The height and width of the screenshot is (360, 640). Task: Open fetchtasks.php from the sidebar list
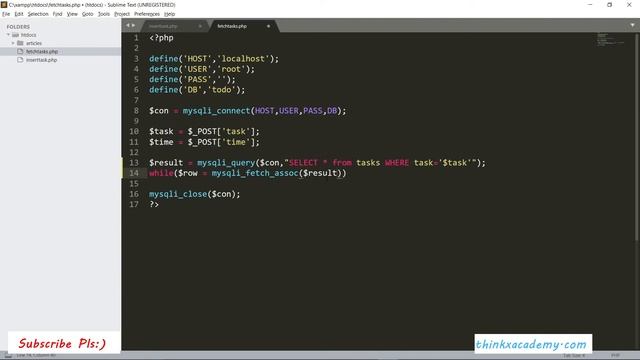coord(42,51)
